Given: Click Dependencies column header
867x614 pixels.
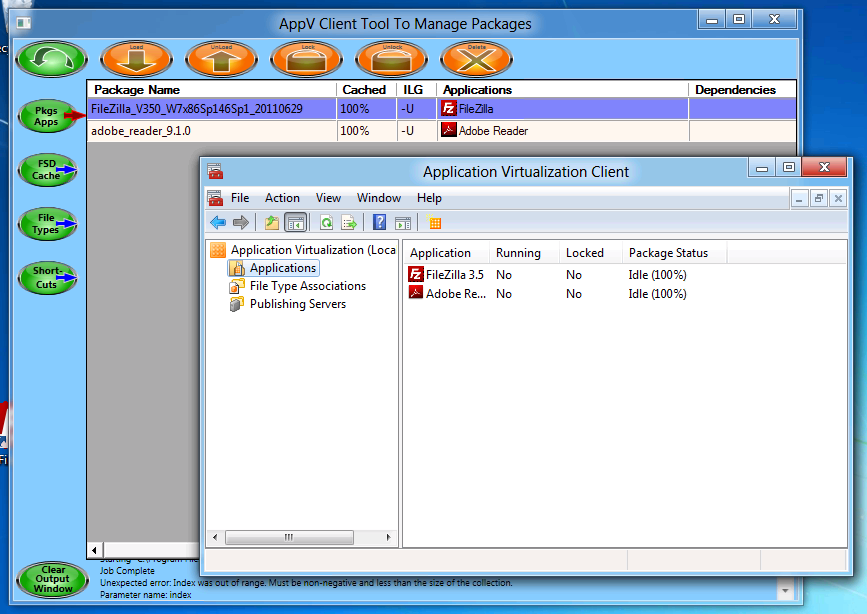Looking at the screenshot, I should pos(742,90).
